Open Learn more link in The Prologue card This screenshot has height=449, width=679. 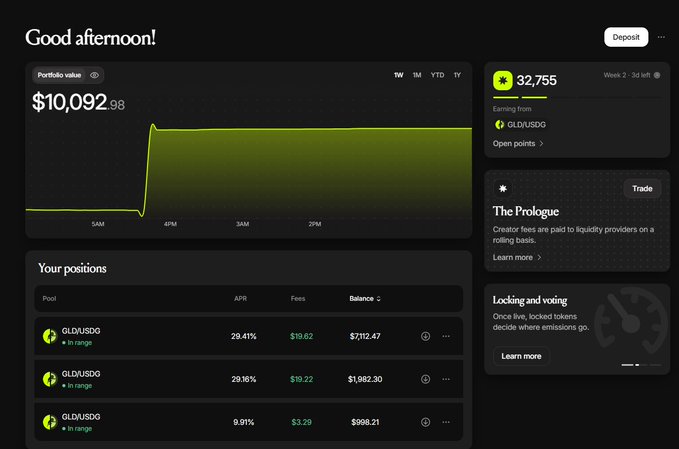(517, 258)
